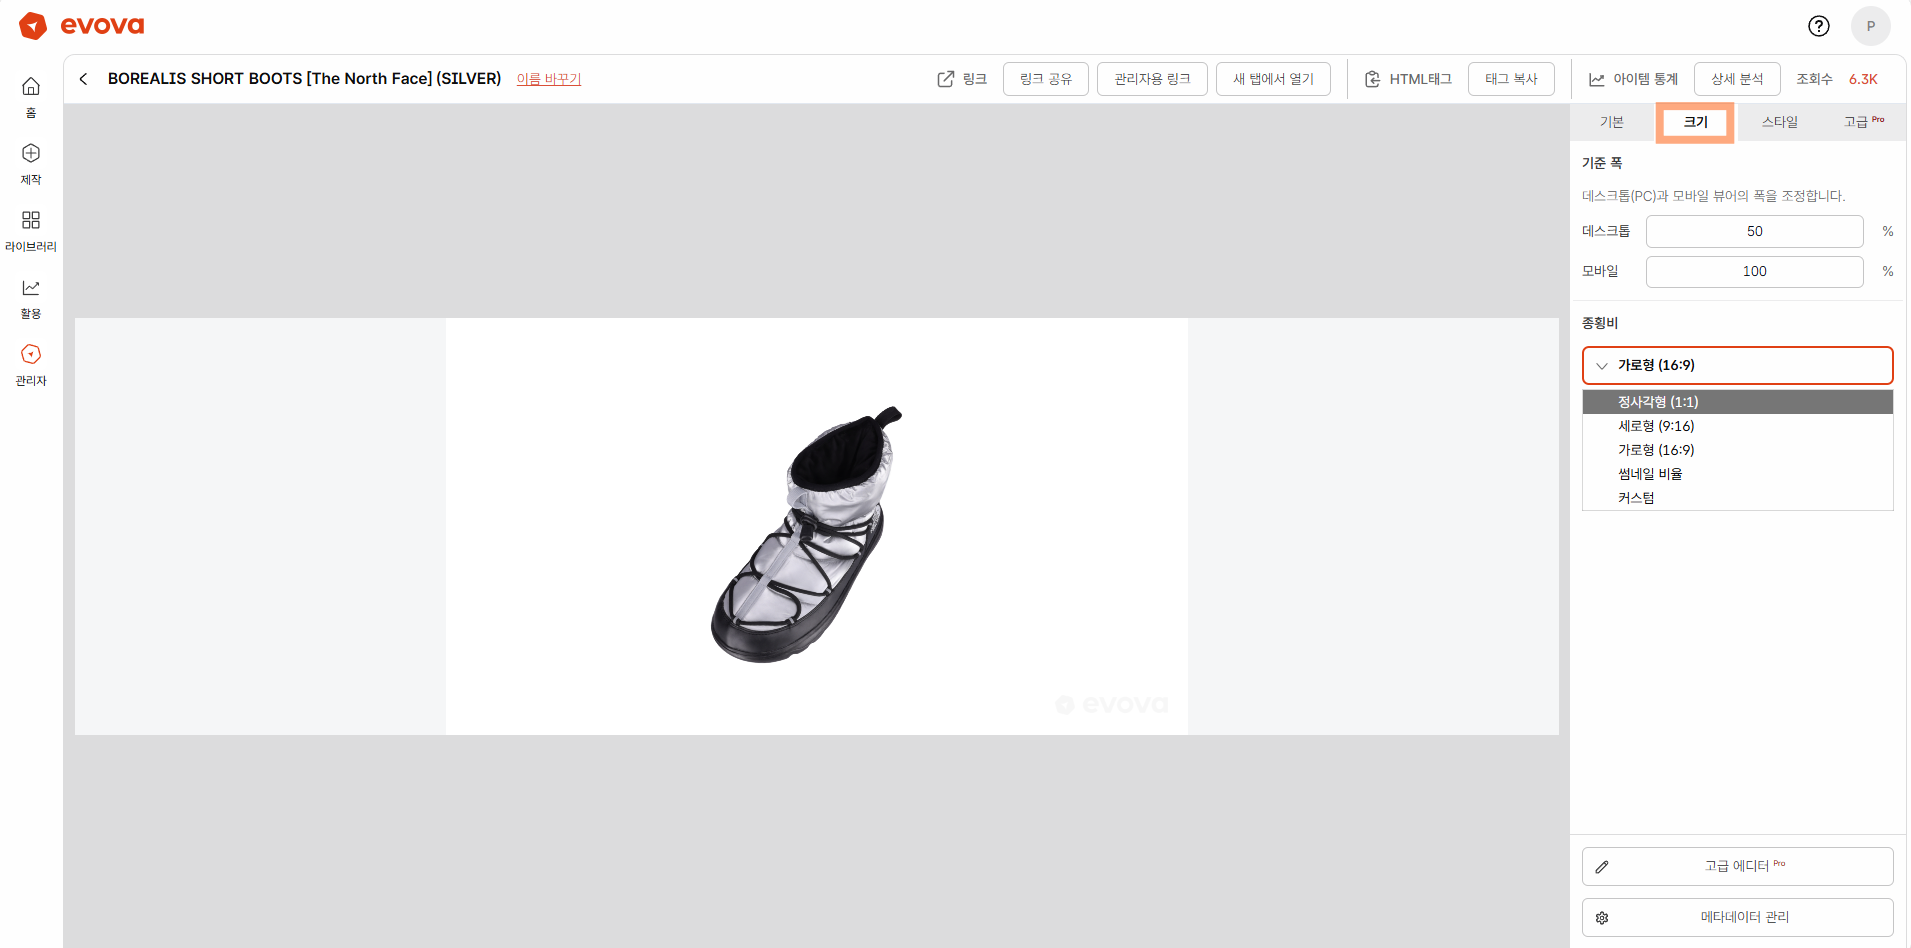This screenshot has height=948, width=1911.
Task: Open the 라이브러리 library section
Action: coord(31,230)
